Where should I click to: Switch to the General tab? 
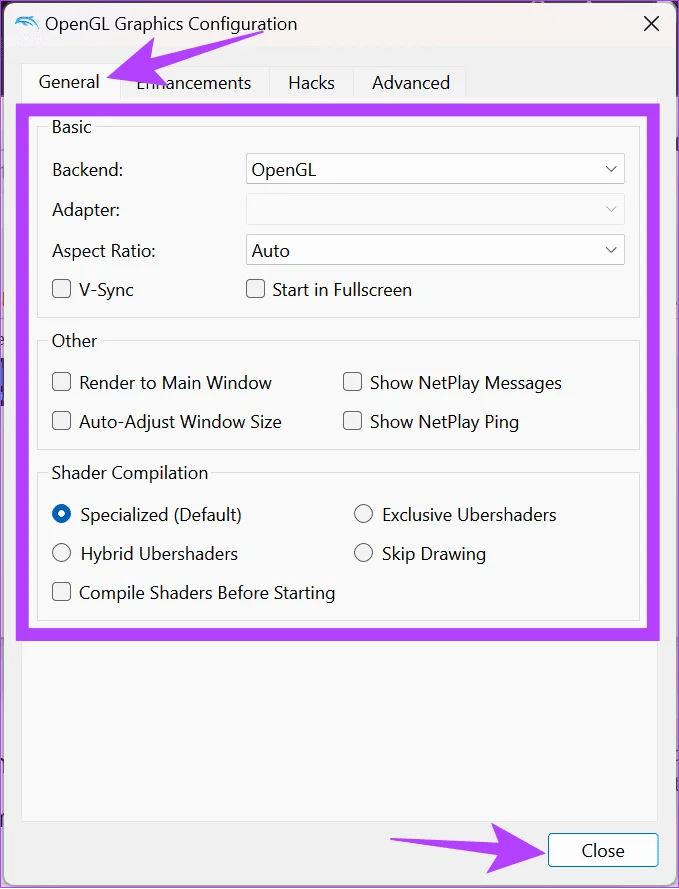[69, 82]
